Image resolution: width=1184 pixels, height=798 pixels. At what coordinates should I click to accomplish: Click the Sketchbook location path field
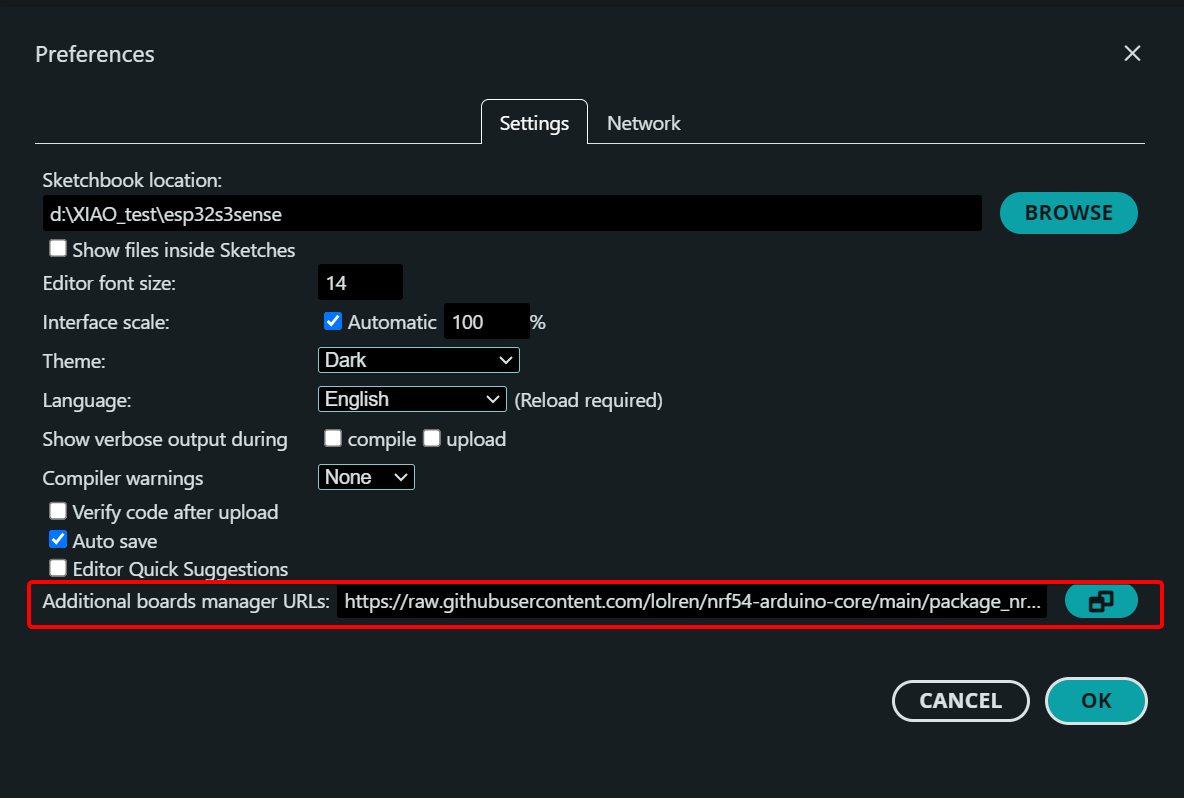[510, 214]
